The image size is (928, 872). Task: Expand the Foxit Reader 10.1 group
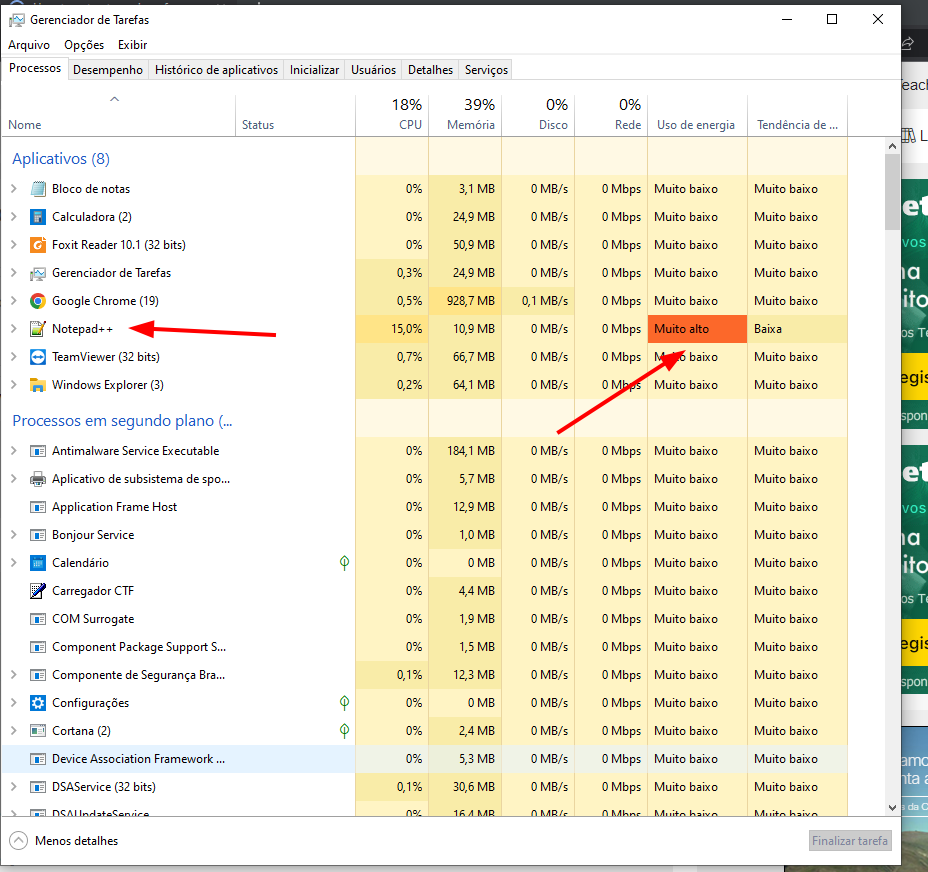[x=14, y=244]
